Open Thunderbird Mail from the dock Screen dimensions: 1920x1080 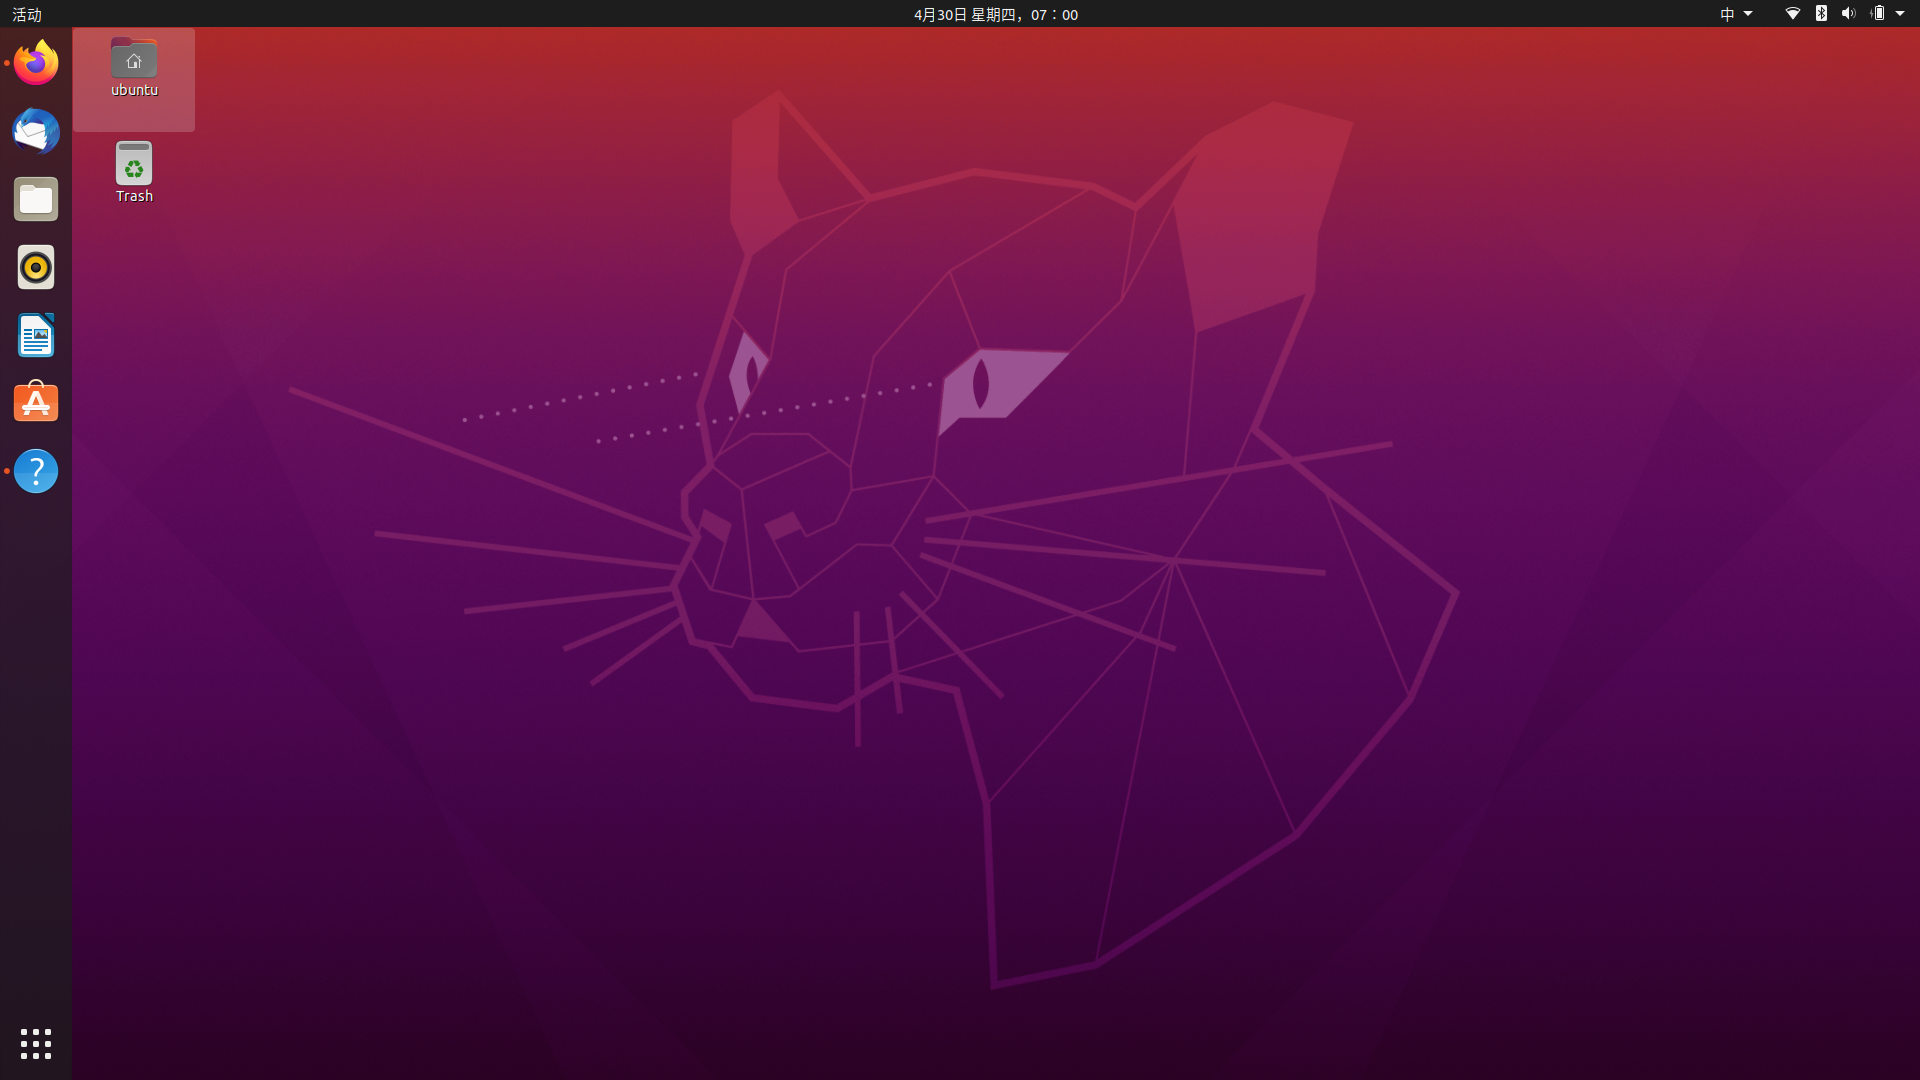tap(35, 131)
